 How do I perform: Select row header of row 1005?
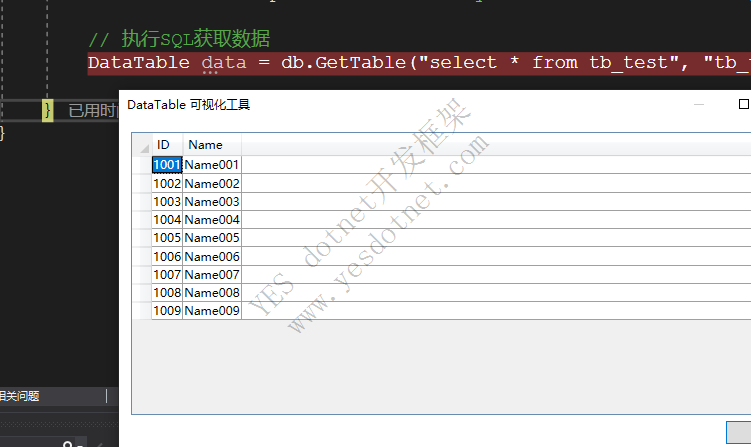tap(142, 238)
